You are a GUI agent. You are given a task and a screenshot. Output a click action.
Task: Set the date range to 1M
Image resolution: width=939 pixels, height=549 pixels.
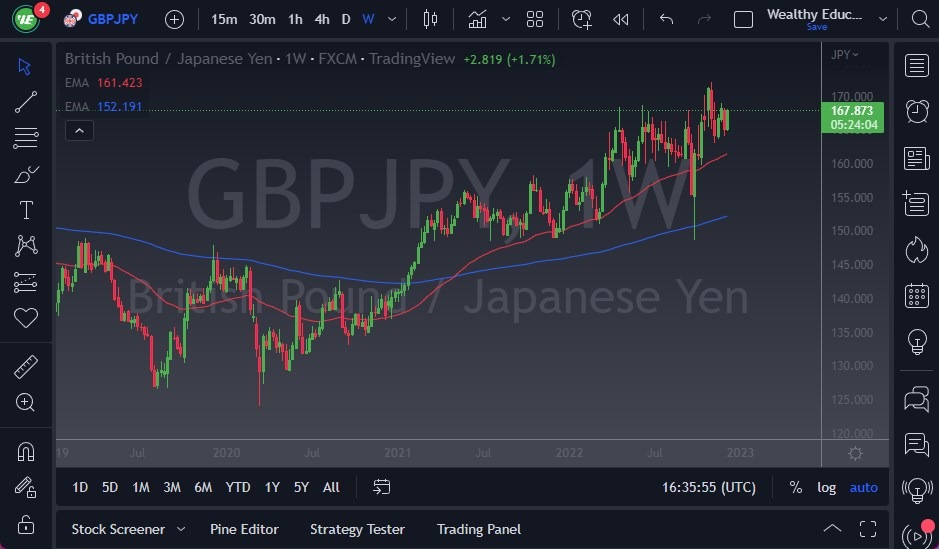141,487
